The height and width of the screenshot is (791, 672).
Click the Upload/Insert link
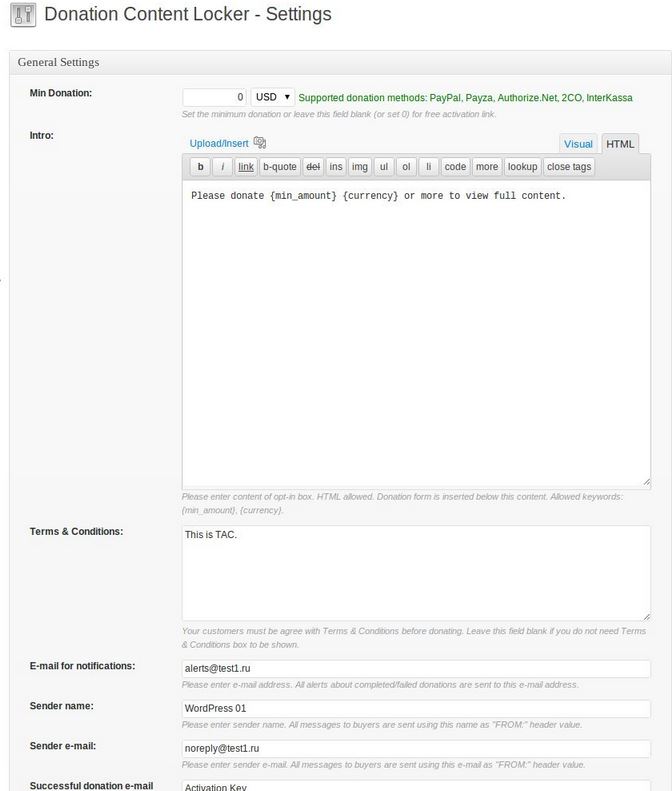click(219, 143)
